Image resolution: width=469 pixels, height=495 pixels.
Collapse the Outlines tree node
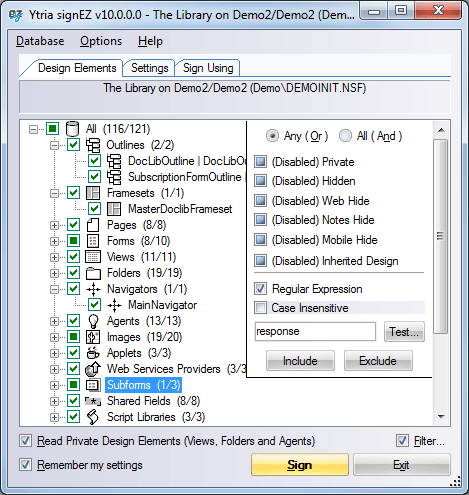point(54,145)
